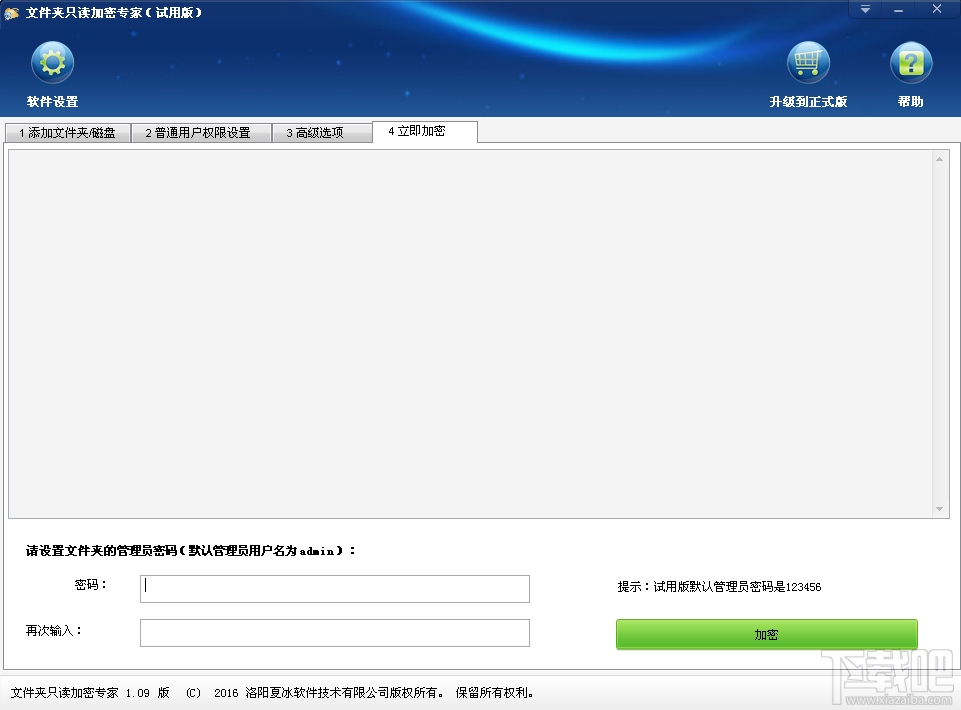Select the 立即加密 tab
The width and height of the screenshot is (961, 710).
[425, 130]
